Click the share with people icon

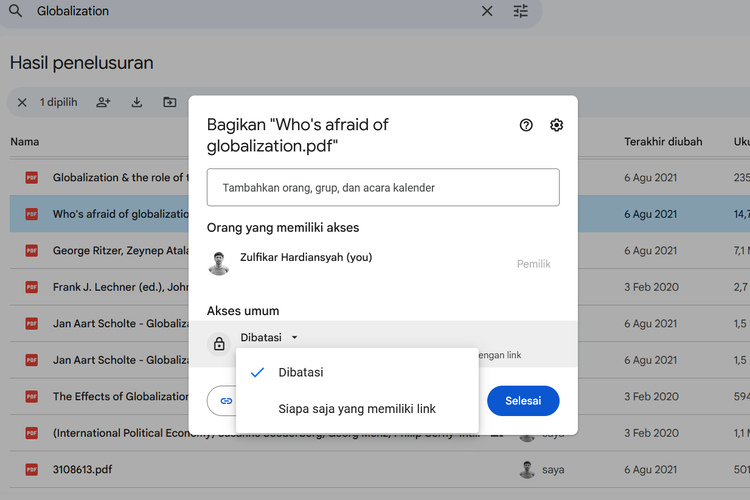[x=103, y=102]
